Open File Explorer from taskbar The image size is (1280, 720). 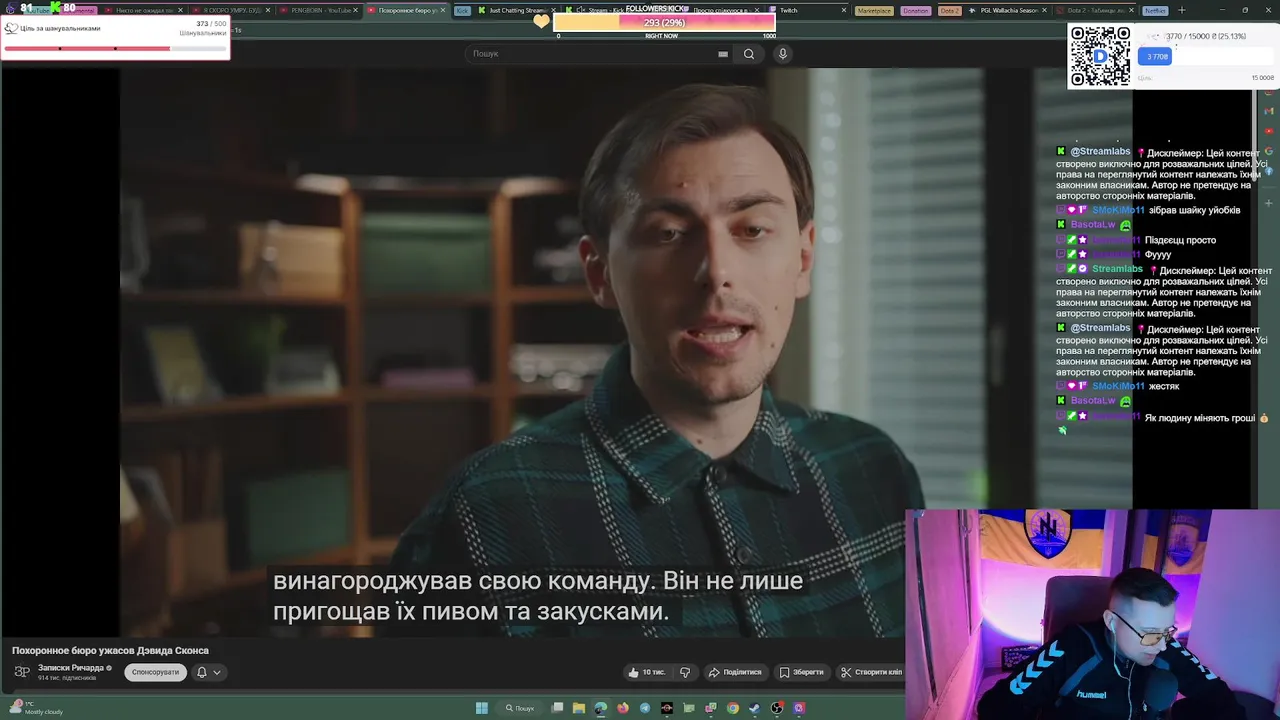pos(579,708)
